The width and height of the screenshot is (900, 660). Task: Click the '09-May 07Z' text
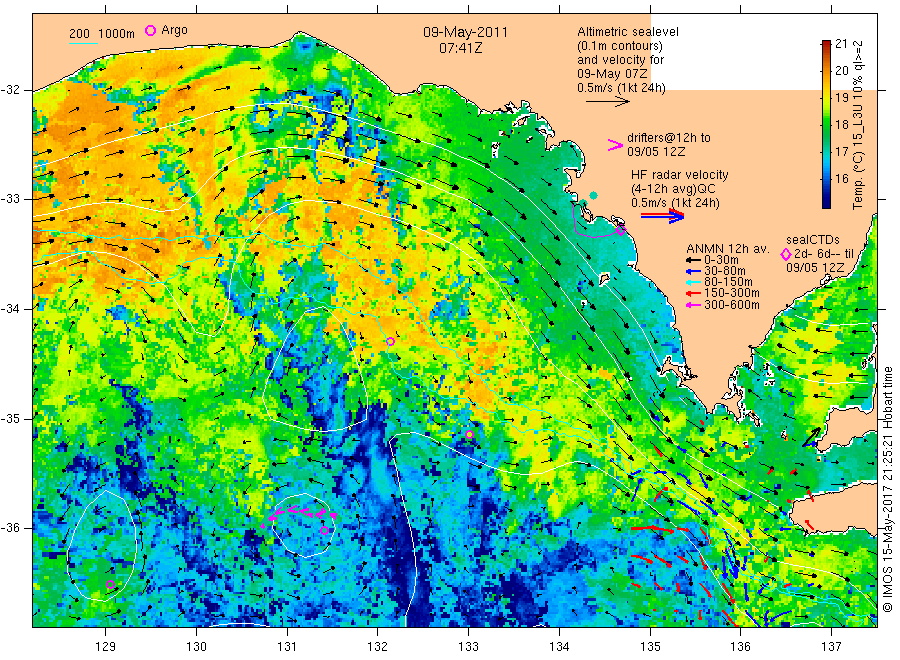(612, 73)
